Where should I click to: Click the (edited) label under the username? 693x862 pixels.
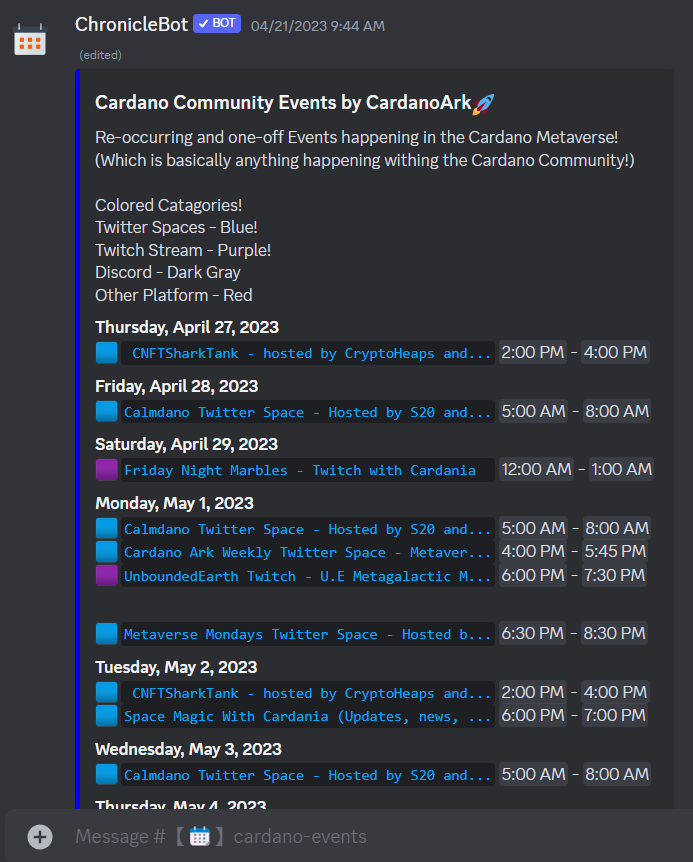point(100,55)
